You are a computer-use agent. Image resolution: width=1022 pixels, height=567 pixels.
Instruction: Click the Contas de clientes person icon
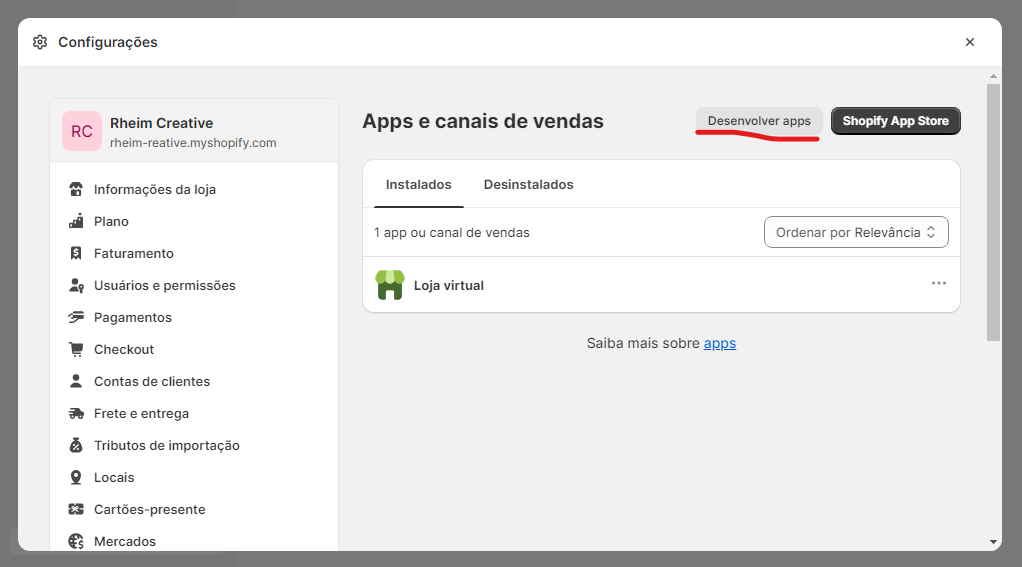coord(76,381)
